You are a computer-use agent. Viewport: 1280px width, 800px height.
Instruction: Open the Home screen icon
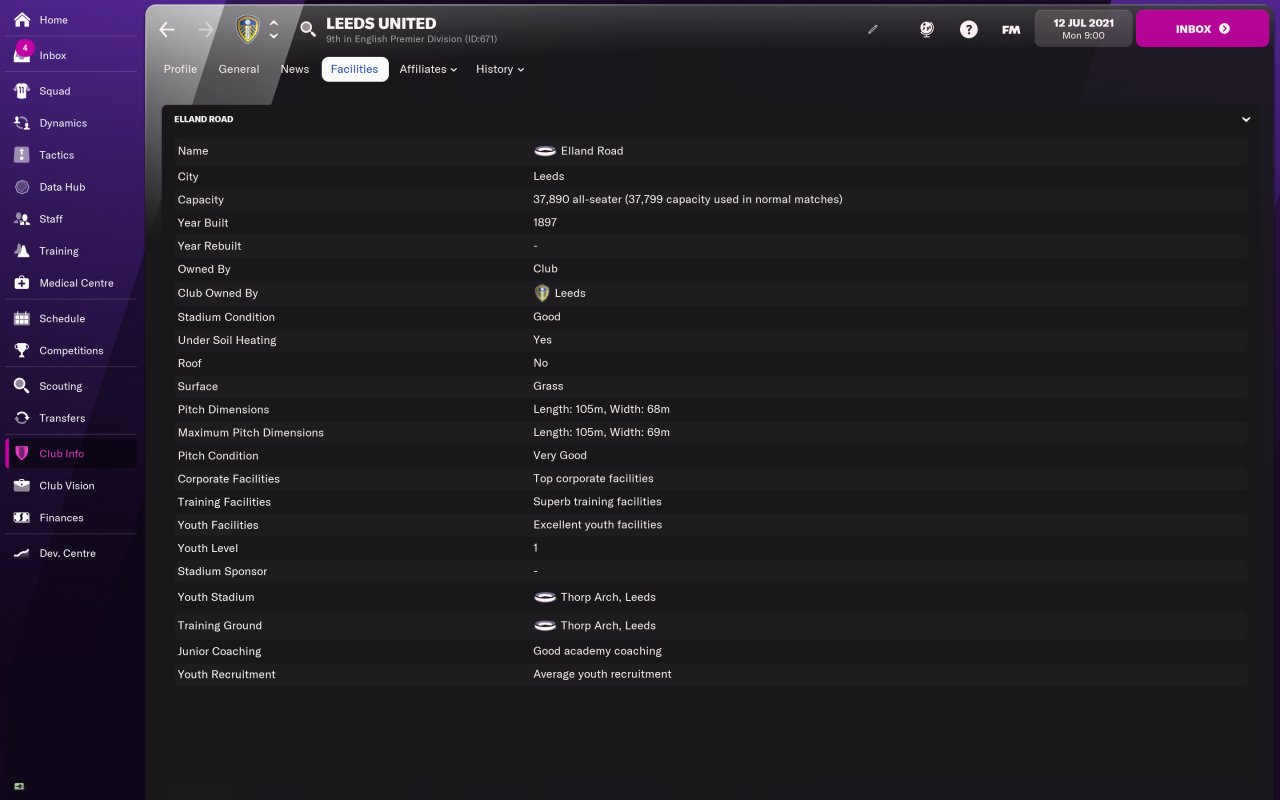pyautogui.click(x=22, y=20)
